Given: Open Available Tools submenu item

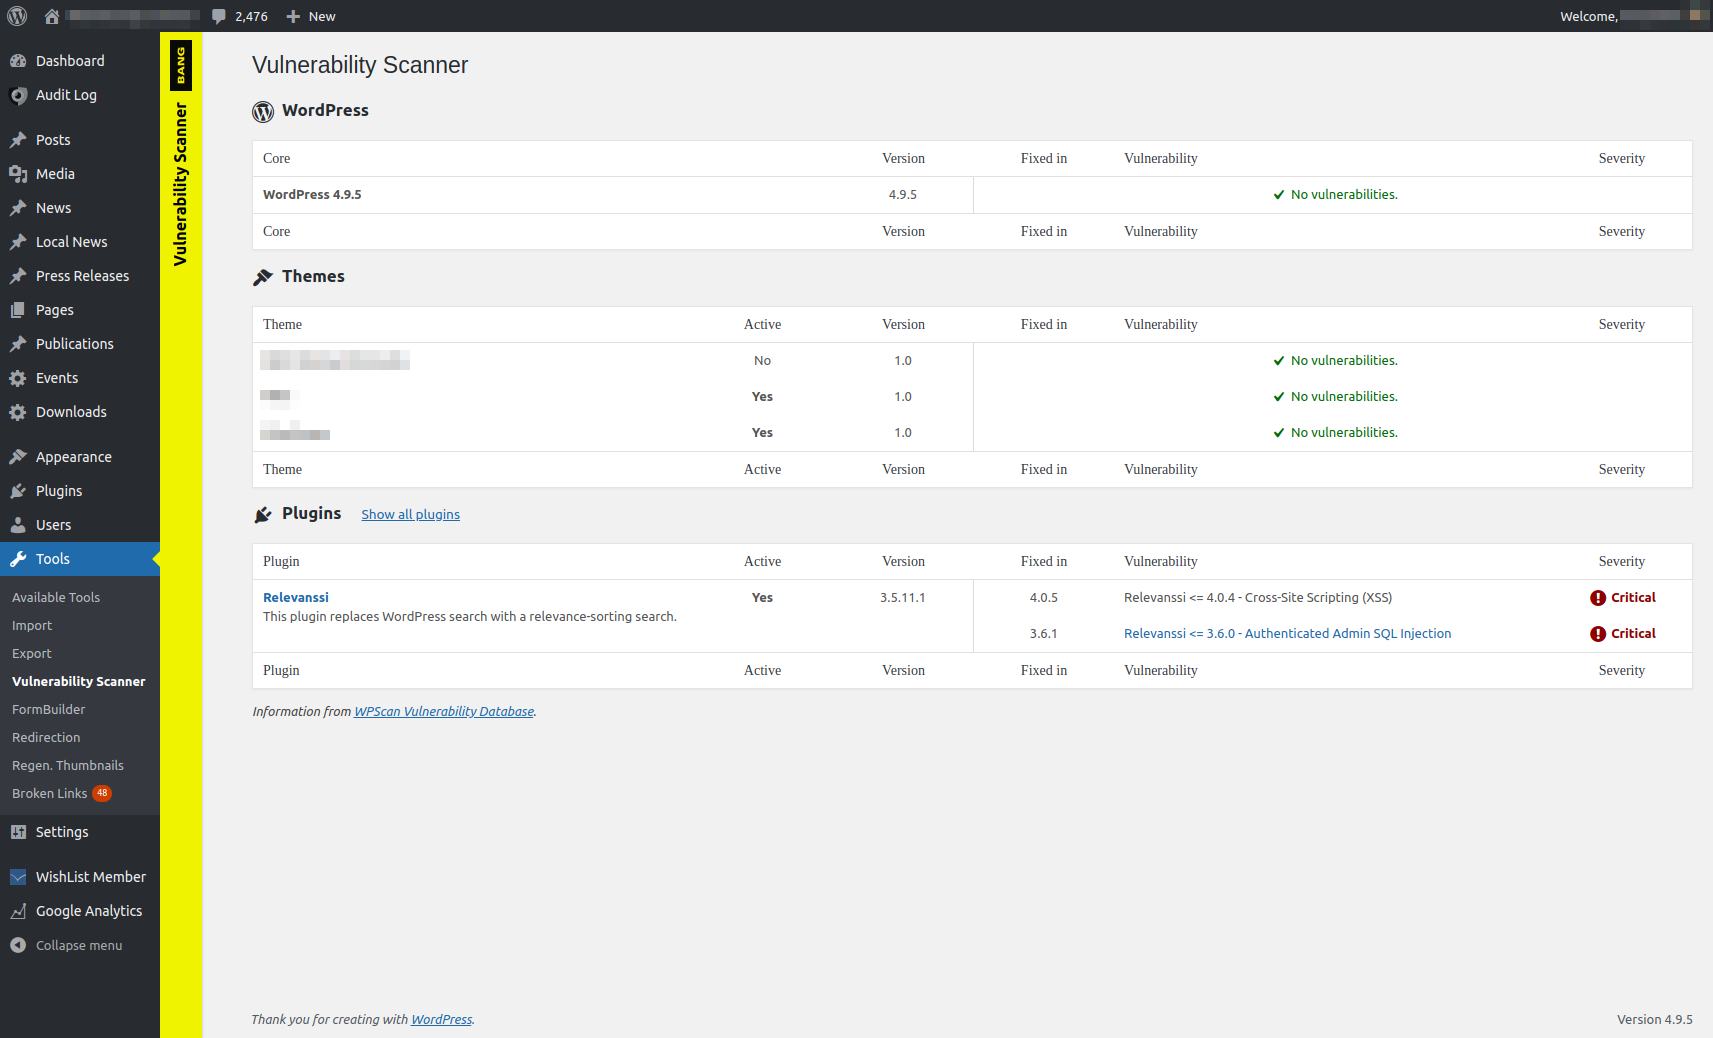Looking at the screenshot, I should coord(56,597).
